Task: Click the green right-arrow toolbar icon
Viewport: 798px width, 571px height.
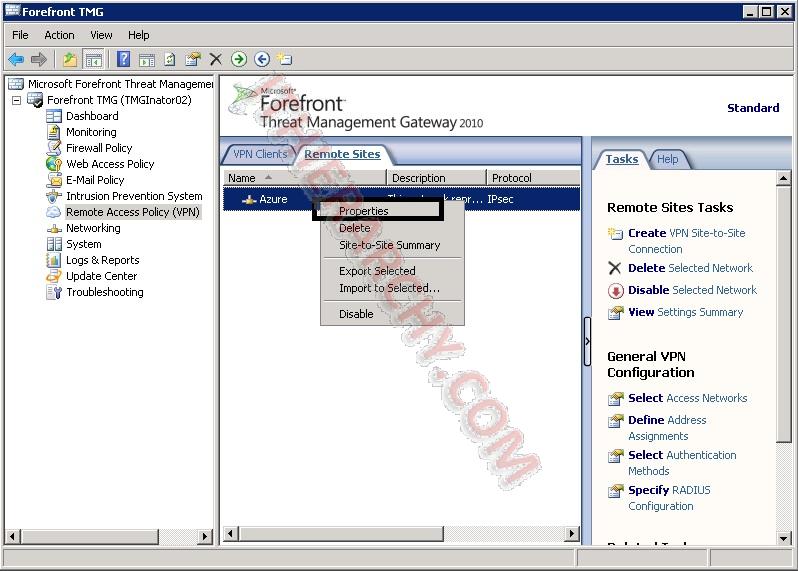Action: pyautogui.click(x=239, y=59)
